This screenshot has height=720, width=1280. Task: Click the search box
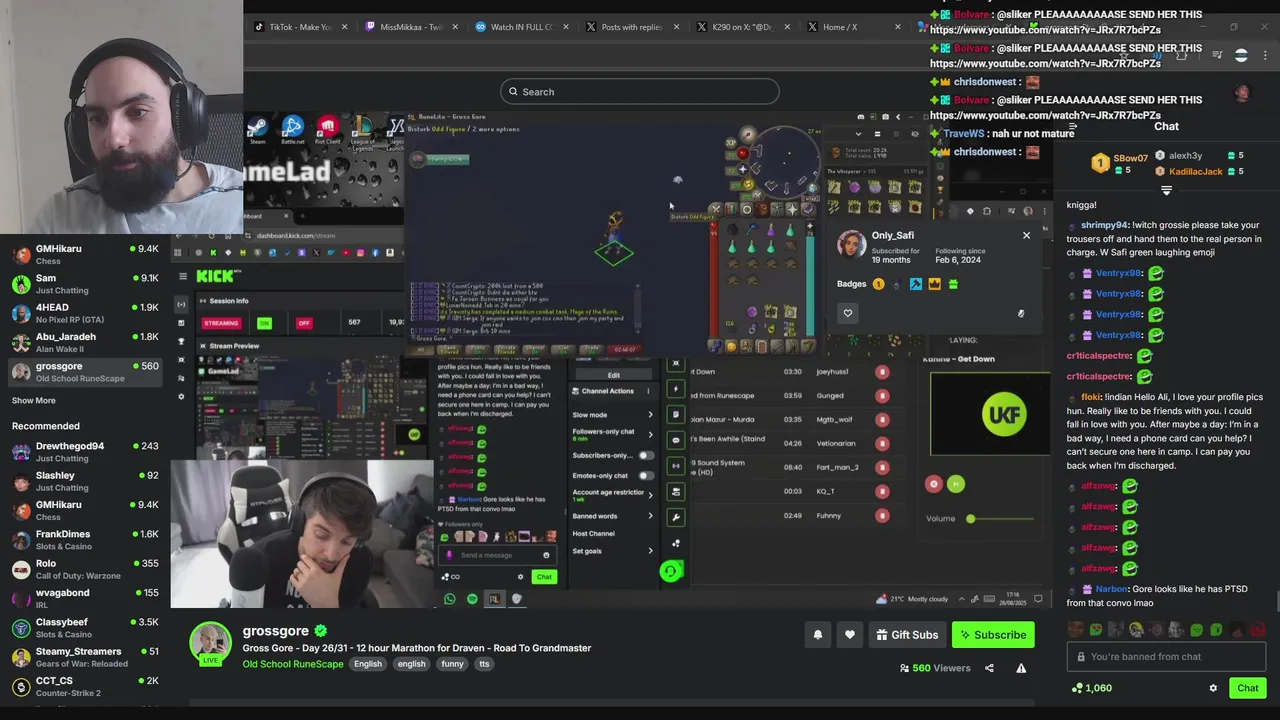pyautogui.click(x=640, y=92)
